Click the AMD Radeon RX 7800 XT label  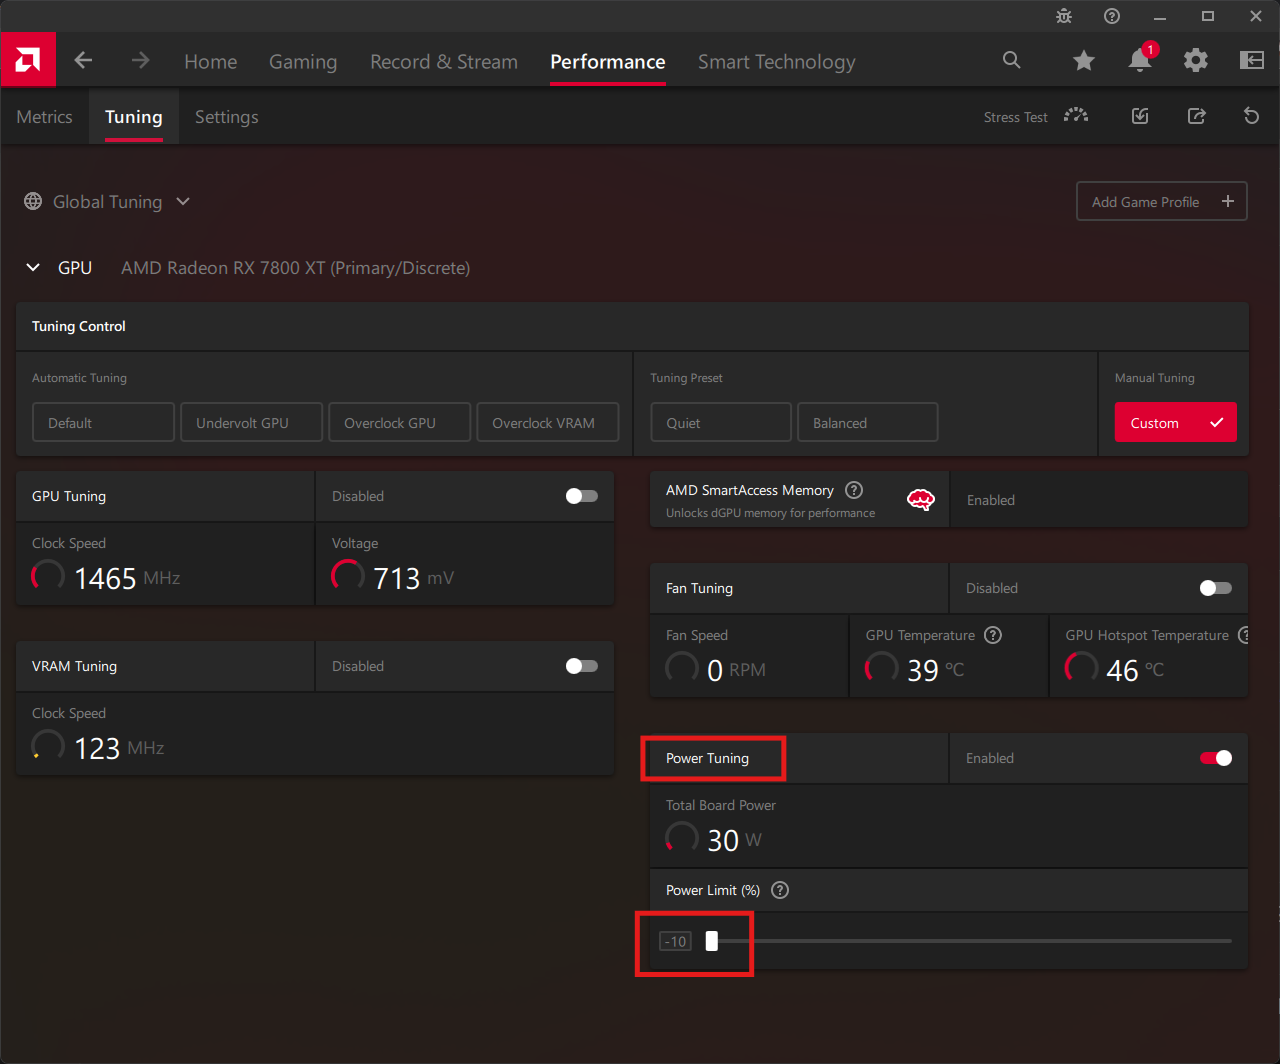click(295, 268)
